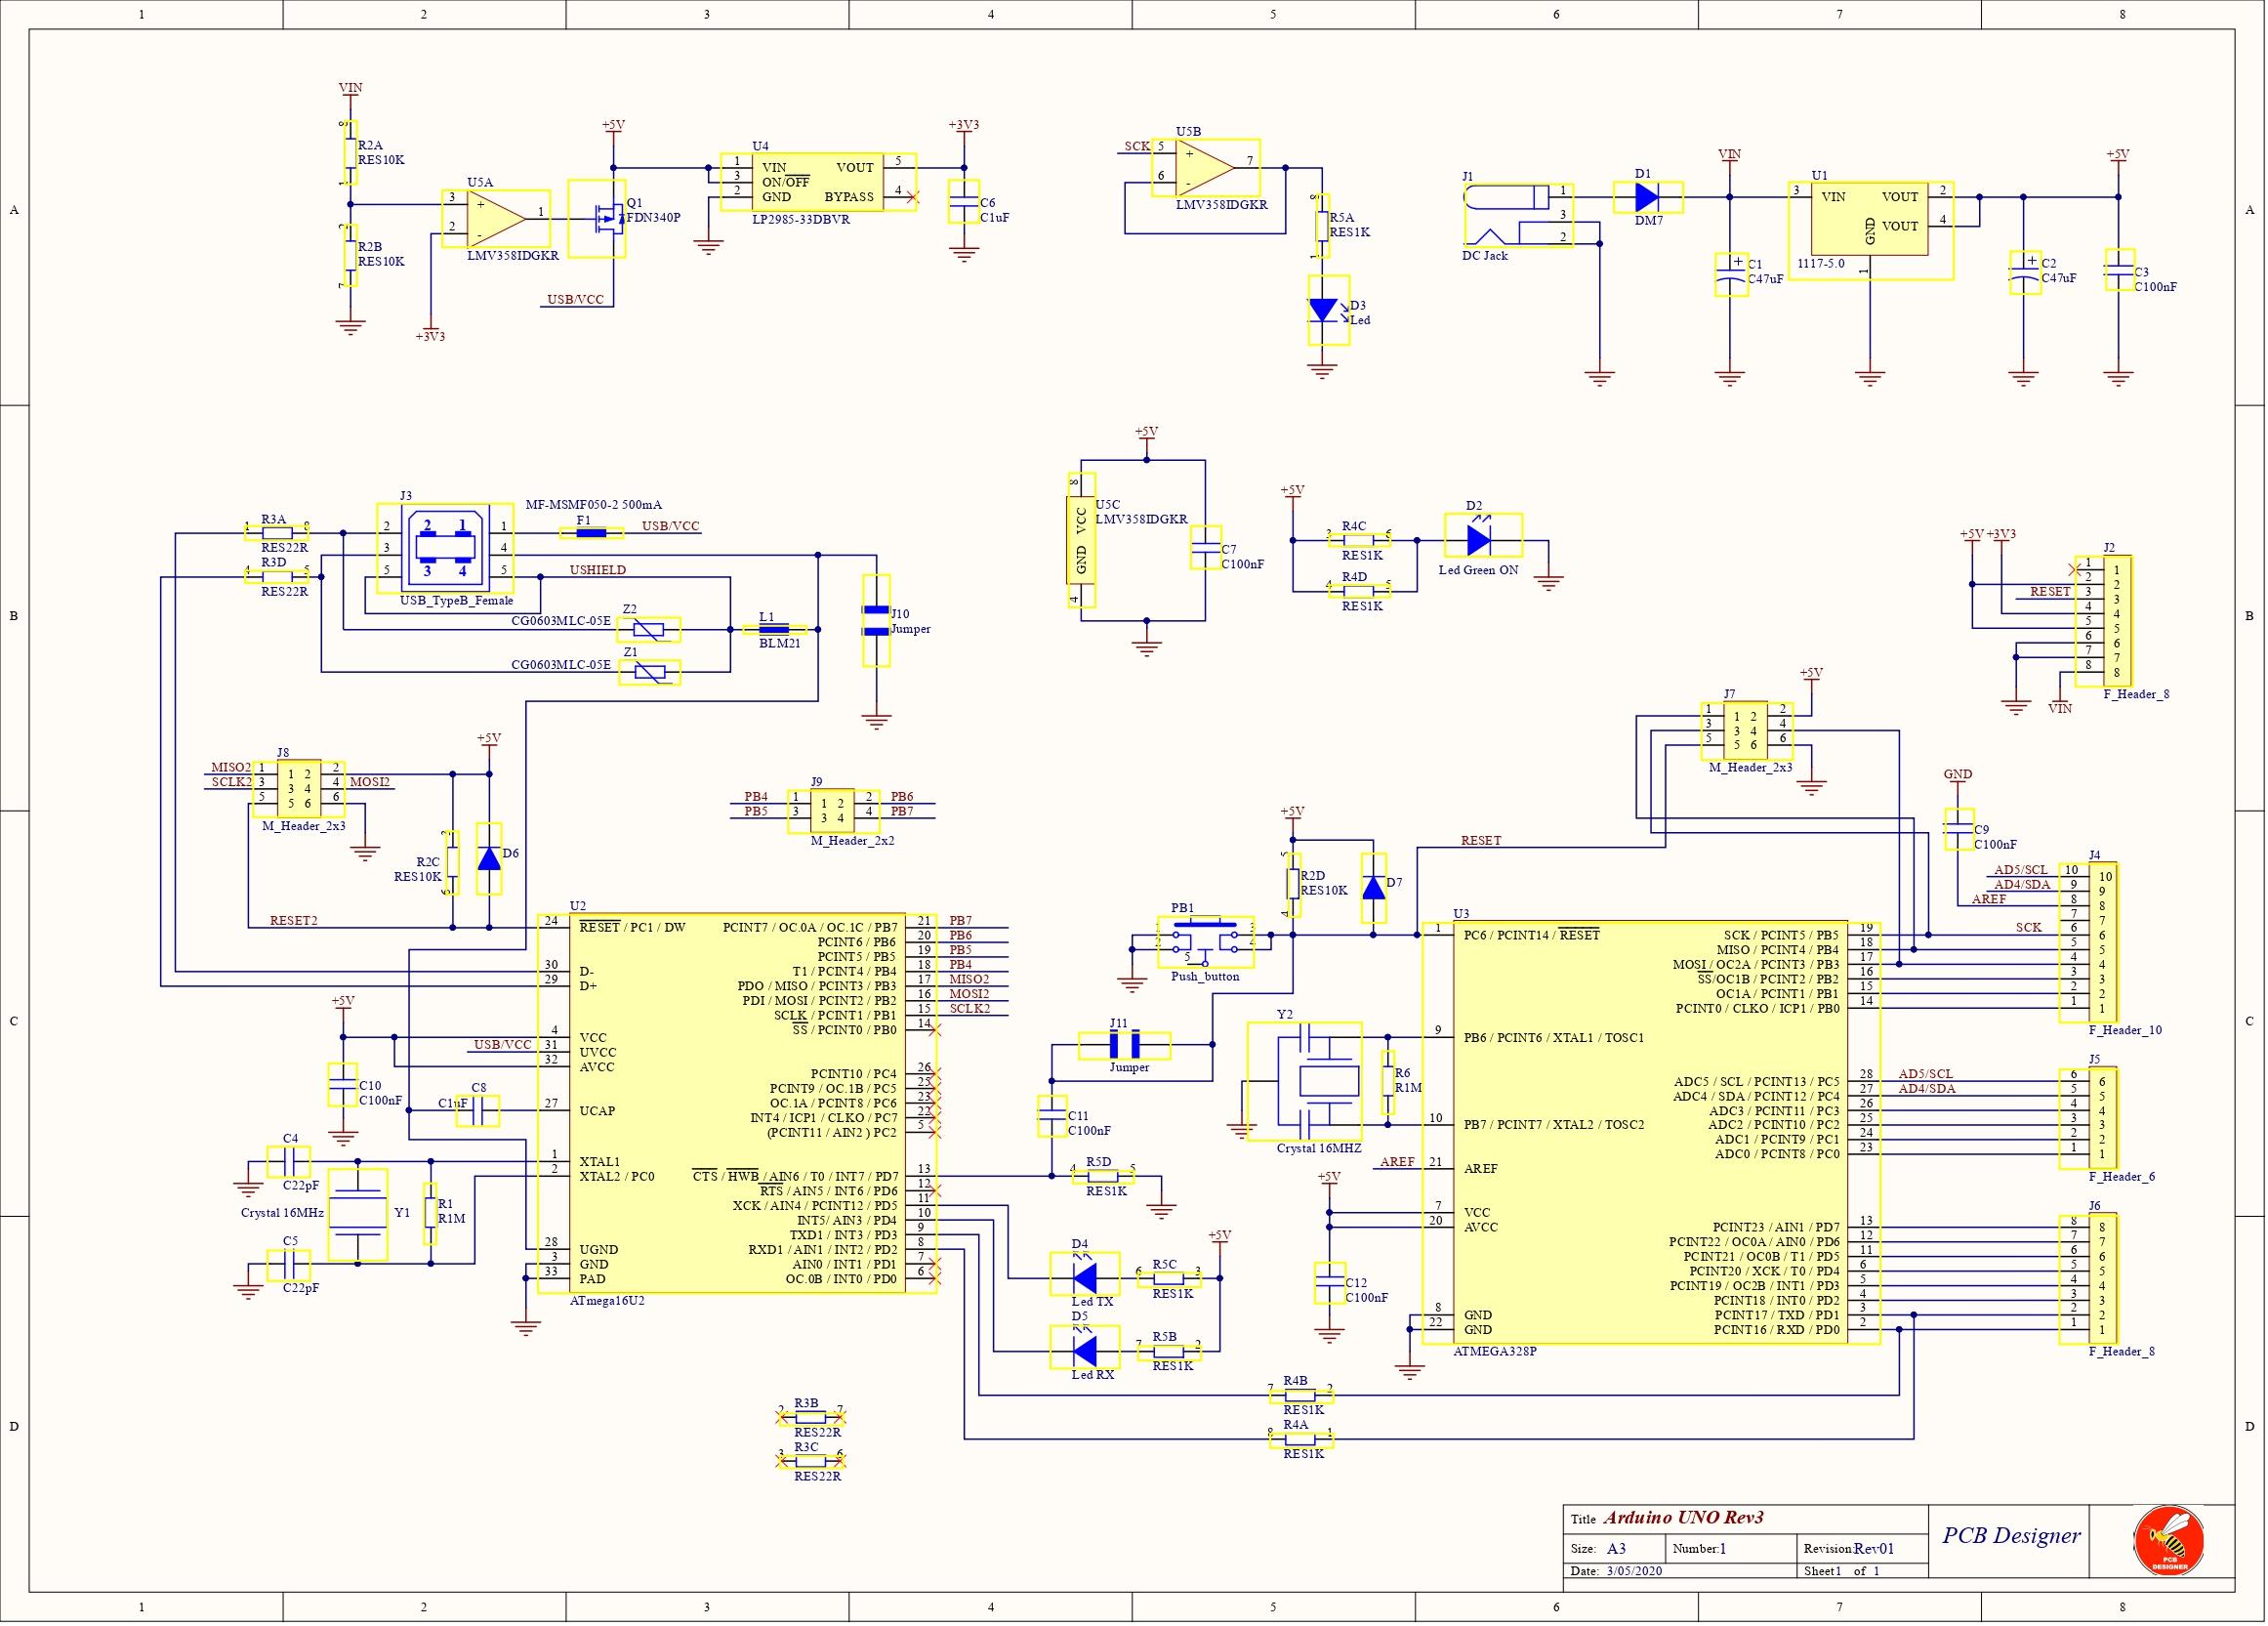This screenshot has height=1626, width=2268.
Task: Select the U5A op-amp symbol
Action: [496, 218]
